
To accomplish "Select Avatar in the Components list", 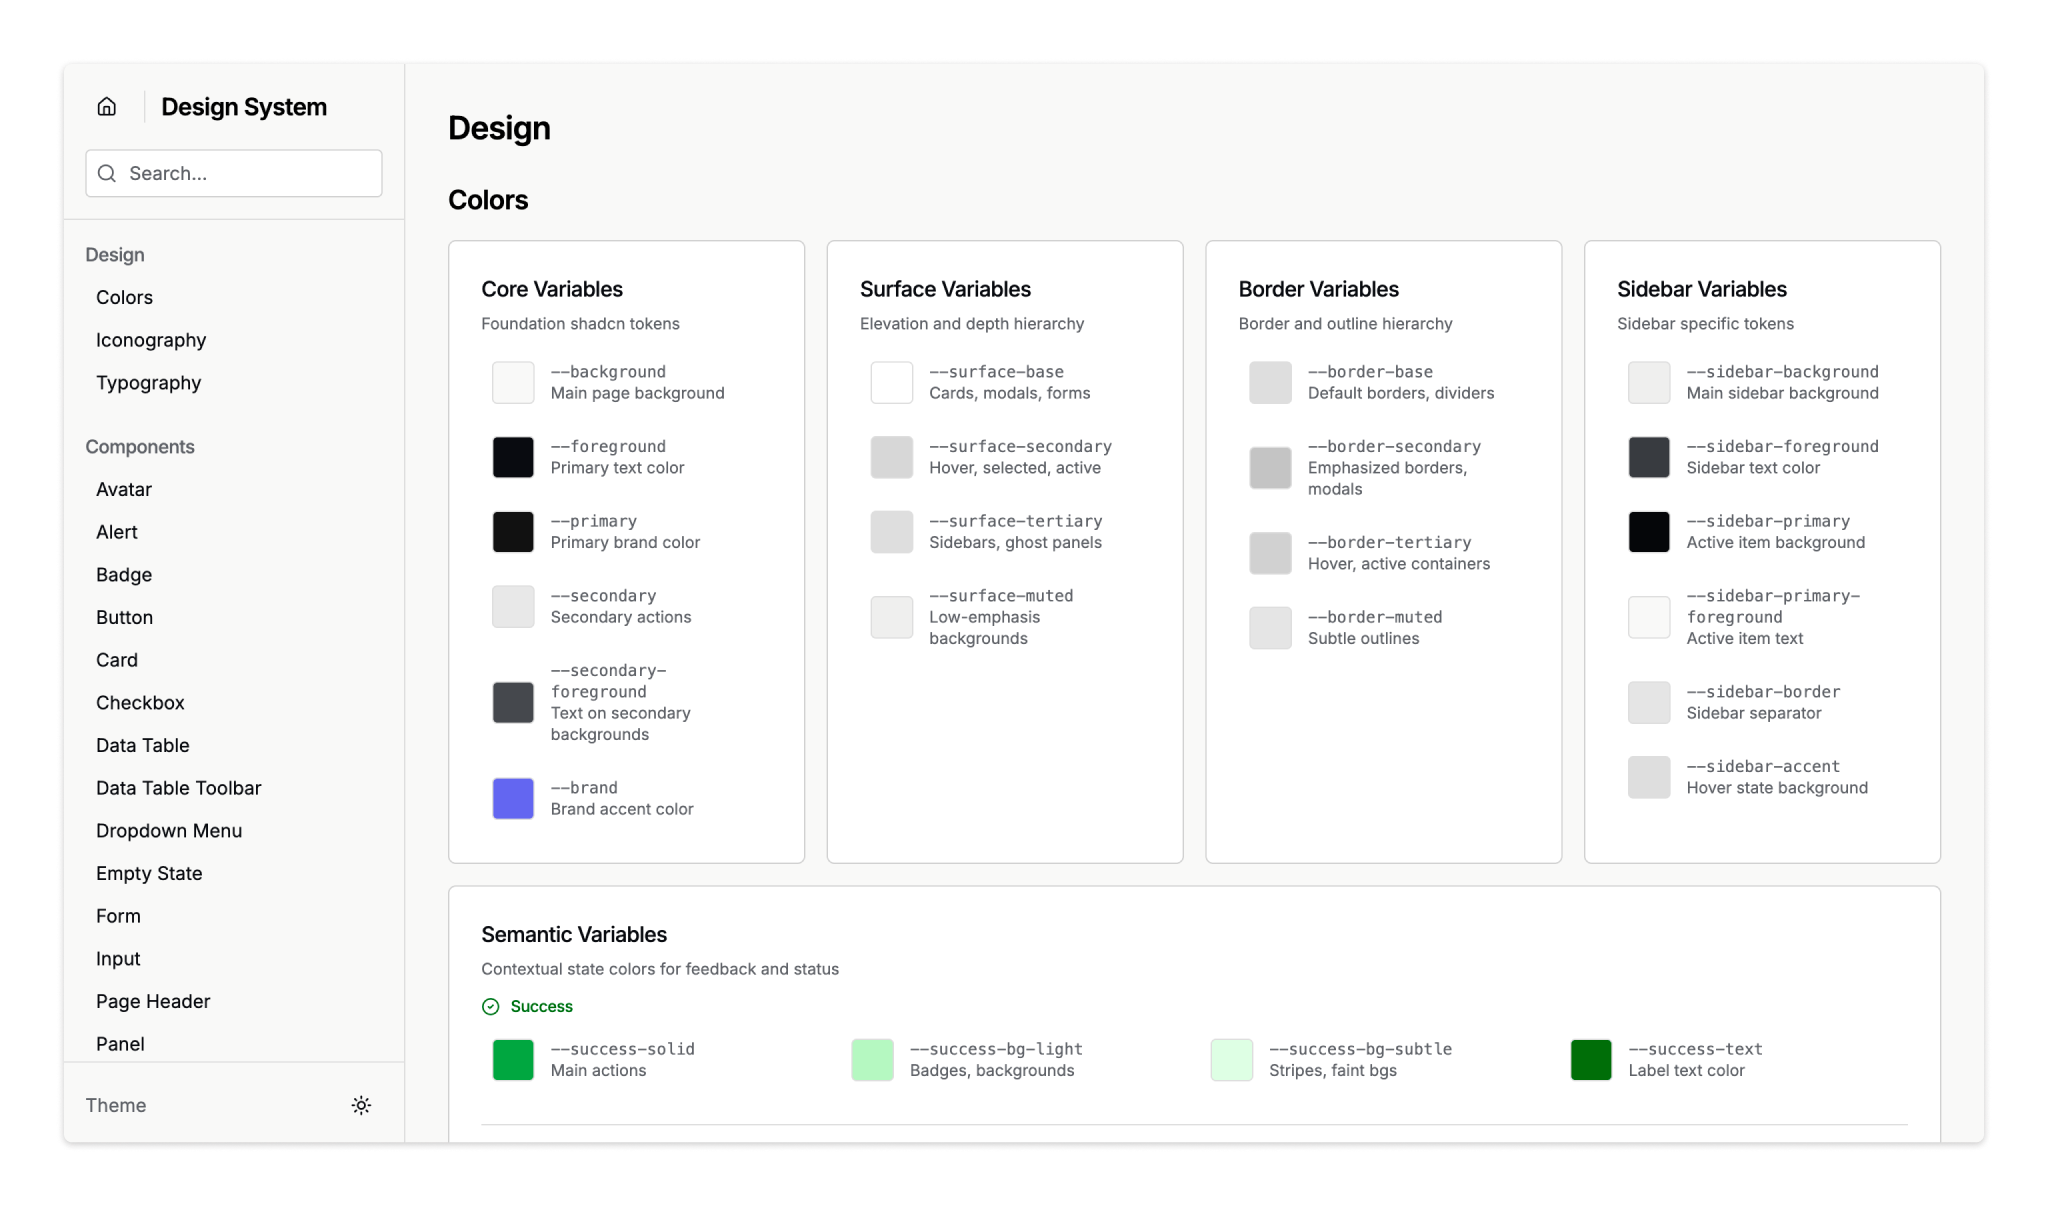I will pyautogui.click(x=123, y=489).
